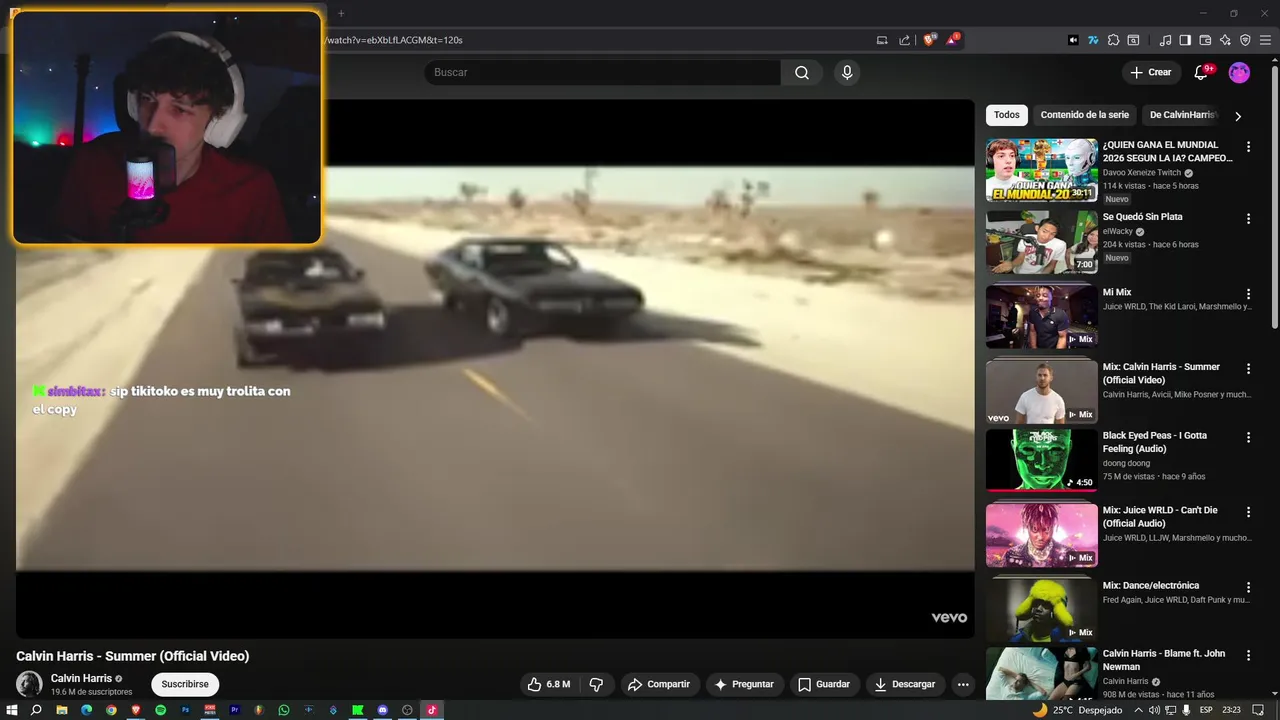Open the browser hamburger main menu

(x=1265, y=40)
